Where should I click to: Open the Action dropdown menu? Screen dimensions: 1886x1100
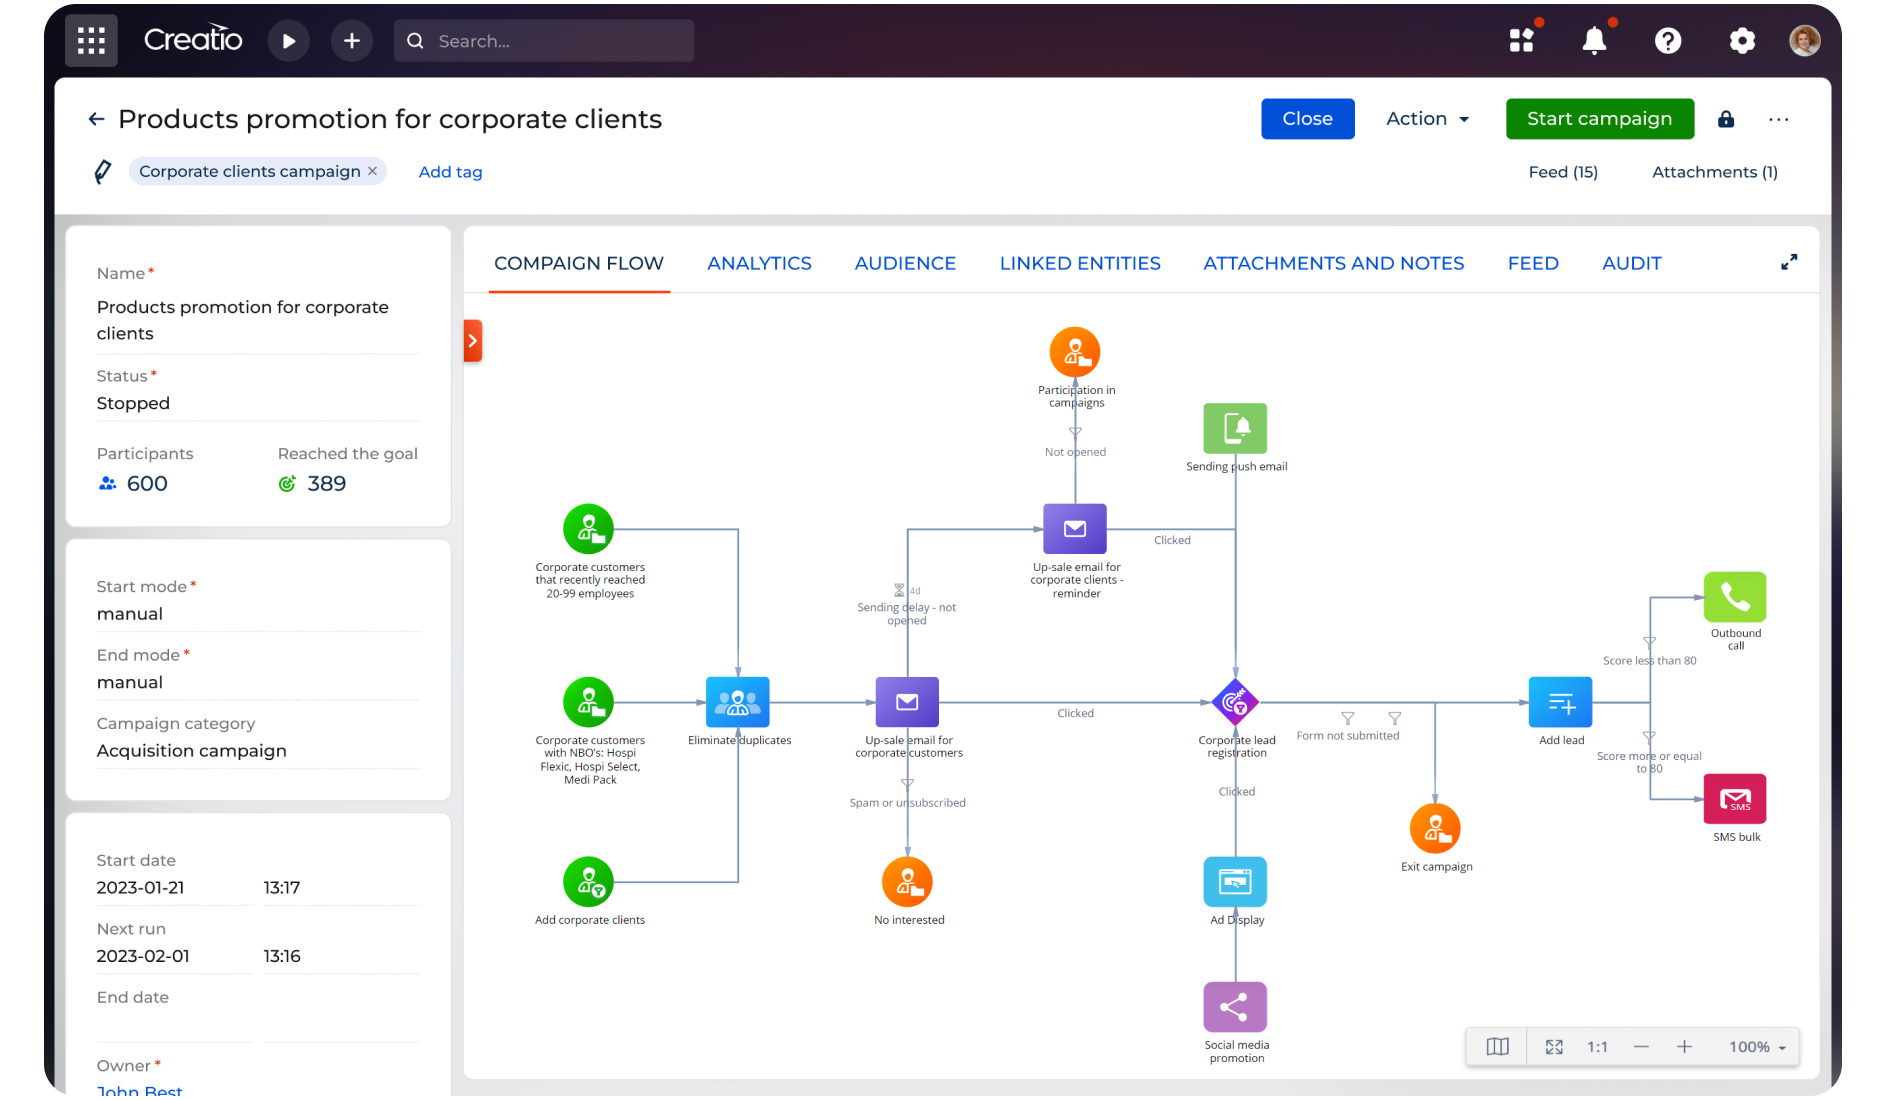point(1427,119)
